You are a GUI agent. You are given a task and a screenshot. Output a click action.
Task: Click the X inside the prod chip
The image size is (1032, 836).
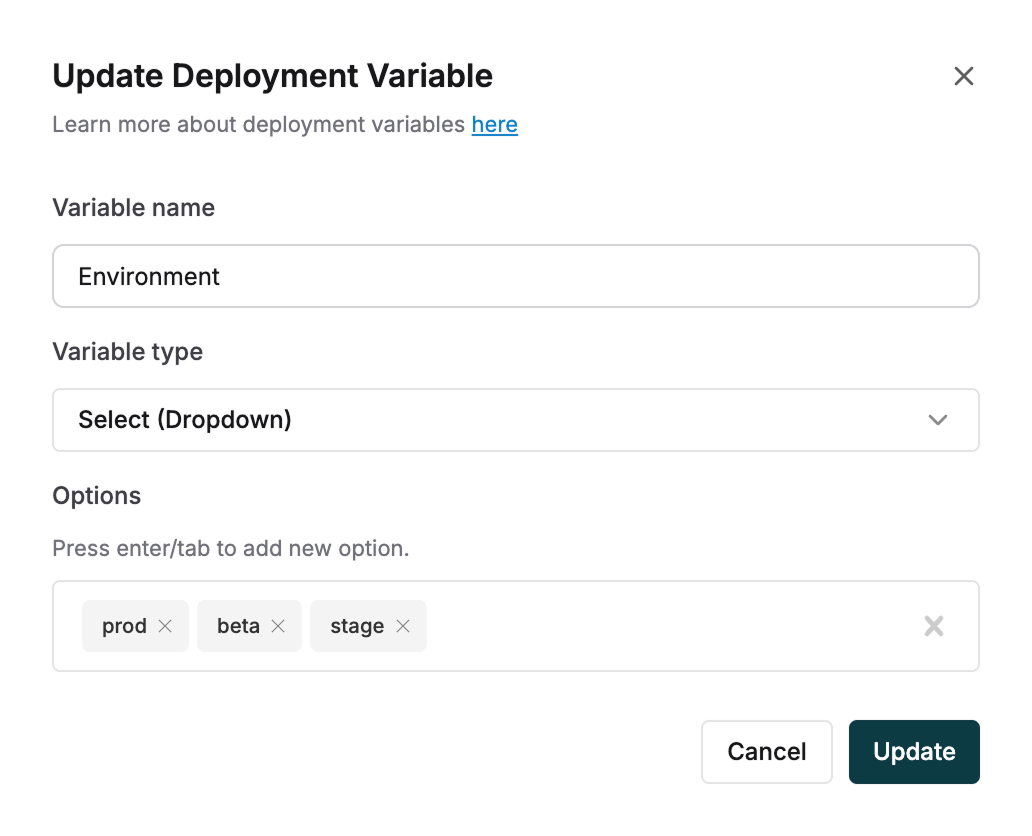click(164, 626)
